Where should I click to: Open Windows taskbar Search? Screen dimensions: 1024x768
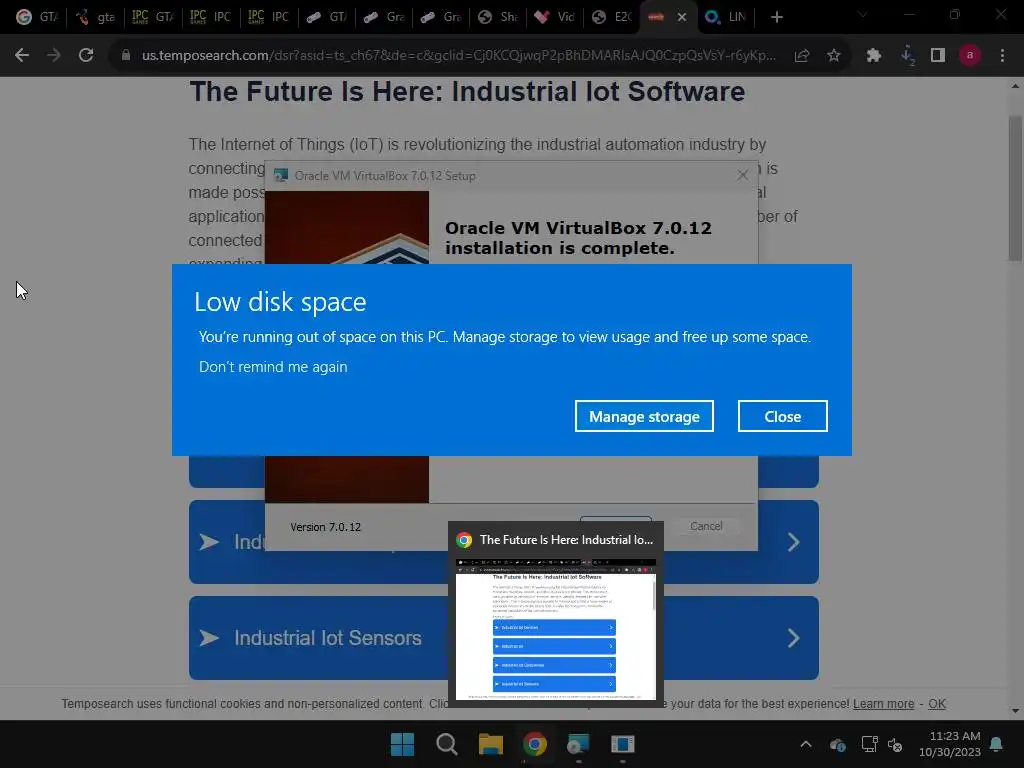tap(447, 744)
